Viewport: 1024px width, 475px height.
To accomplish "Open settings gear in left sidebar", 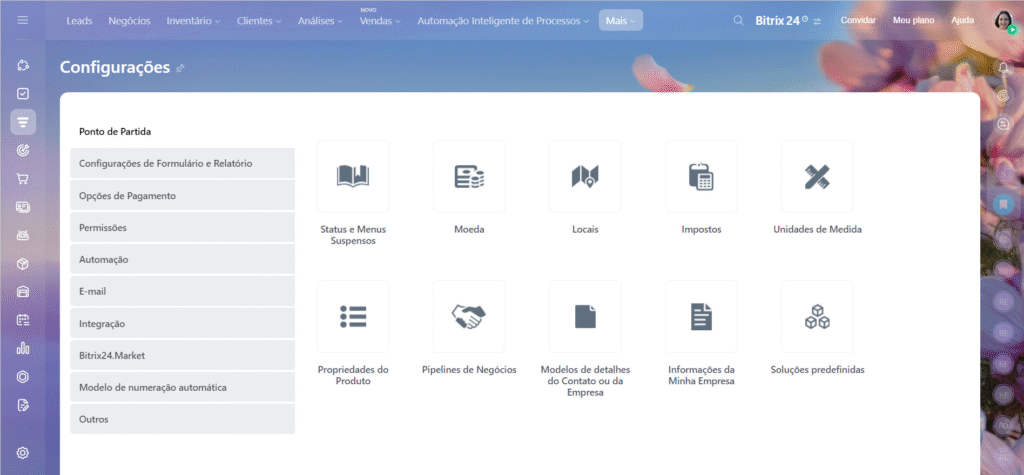I will coord(23,452).
